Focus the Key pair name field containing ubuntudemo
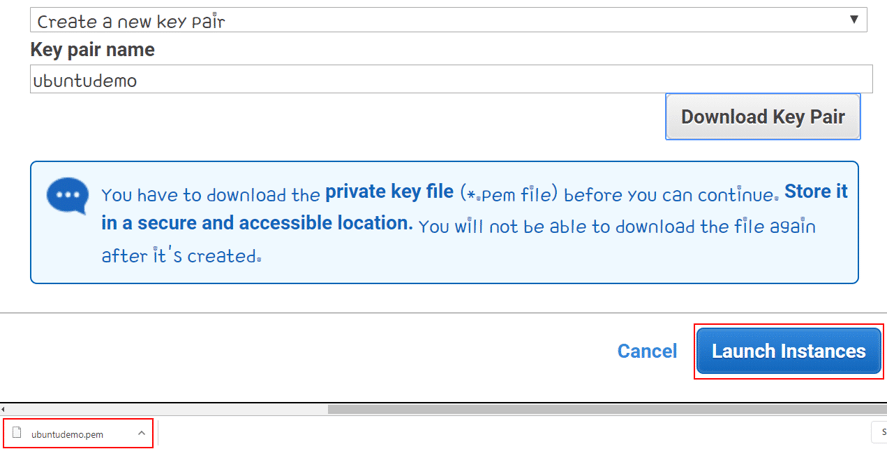Screen dimensions: 887x449 (451, 79)
